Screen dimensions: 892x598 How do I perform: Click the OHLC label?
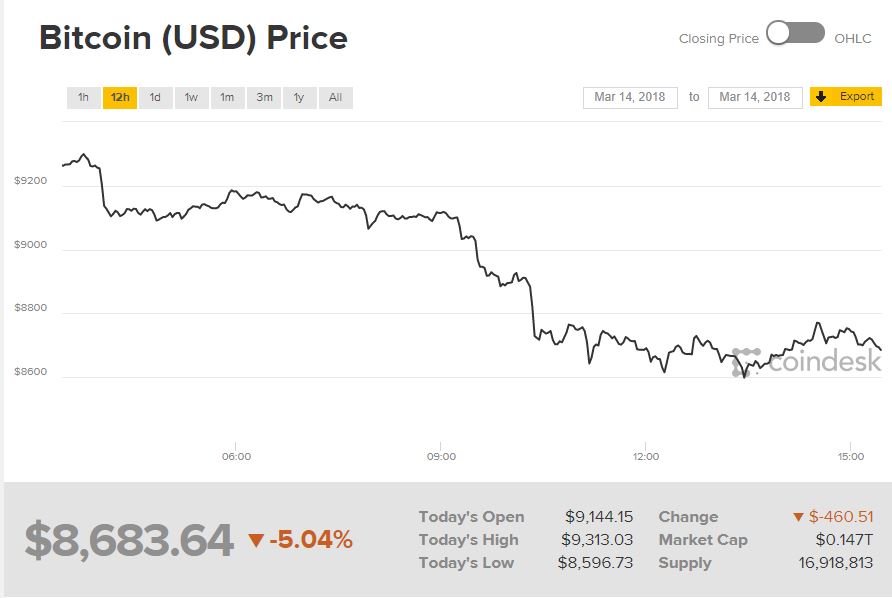tap(853, 39)
